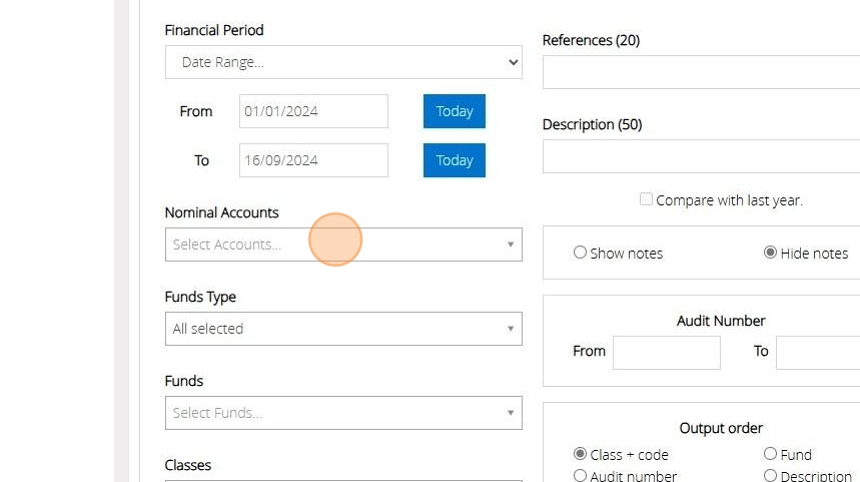Set To date using Today button
This screenshot has width=860, height=482.
click(x=454, y=160)
